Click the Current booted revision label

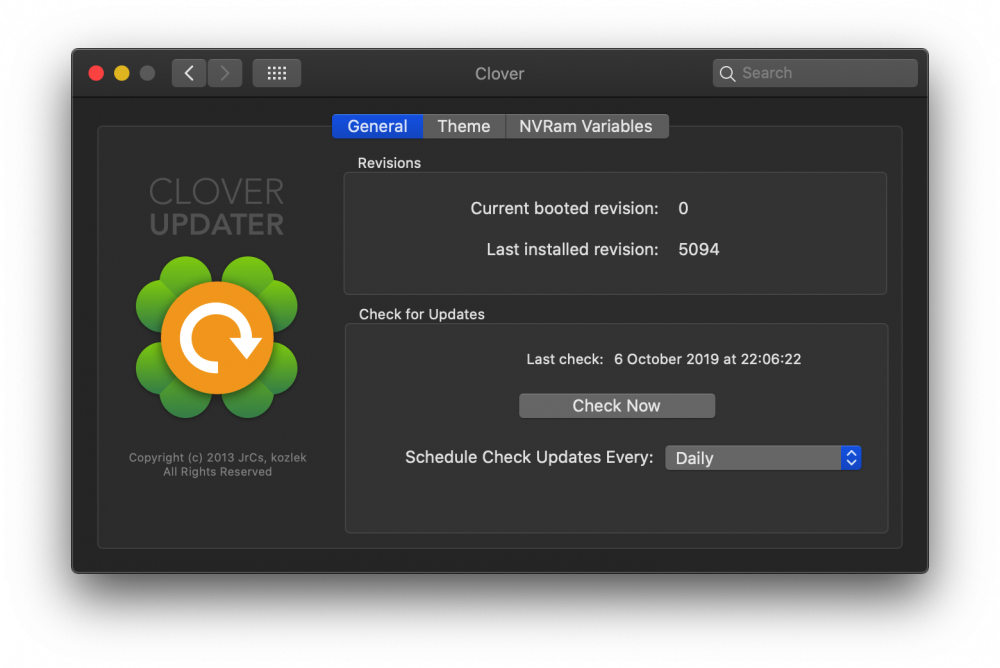coord(564,209)
